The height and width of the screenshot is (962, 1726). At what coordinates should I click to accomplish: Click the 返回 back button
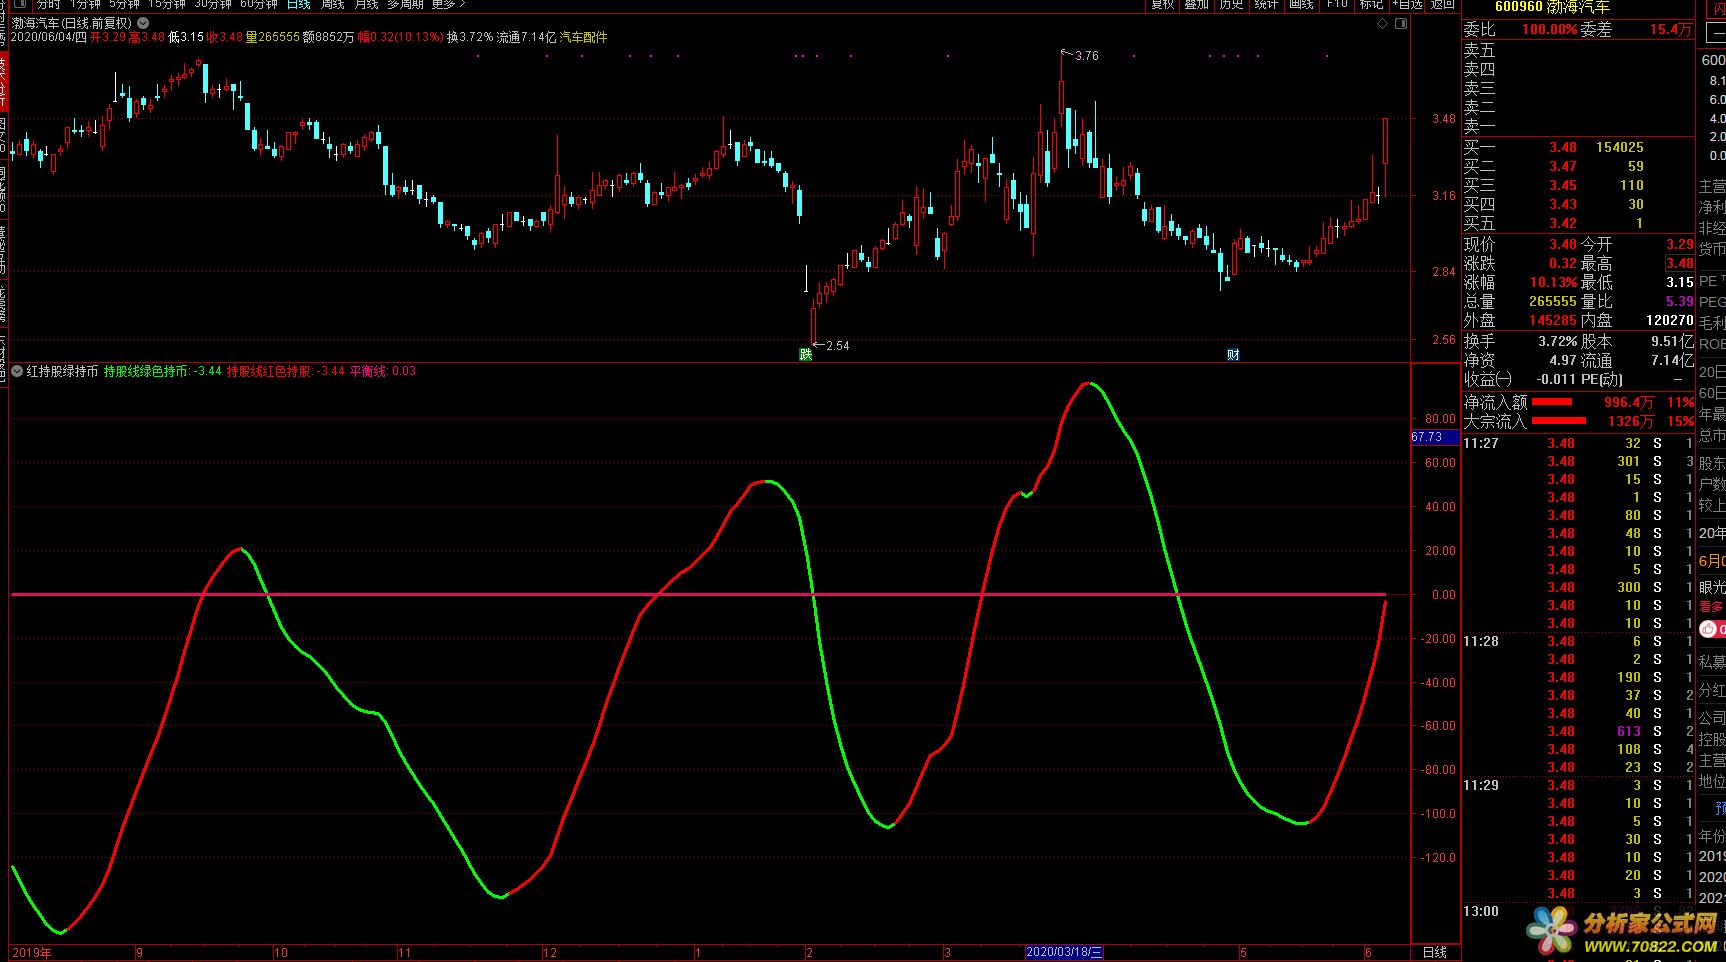1443,4
